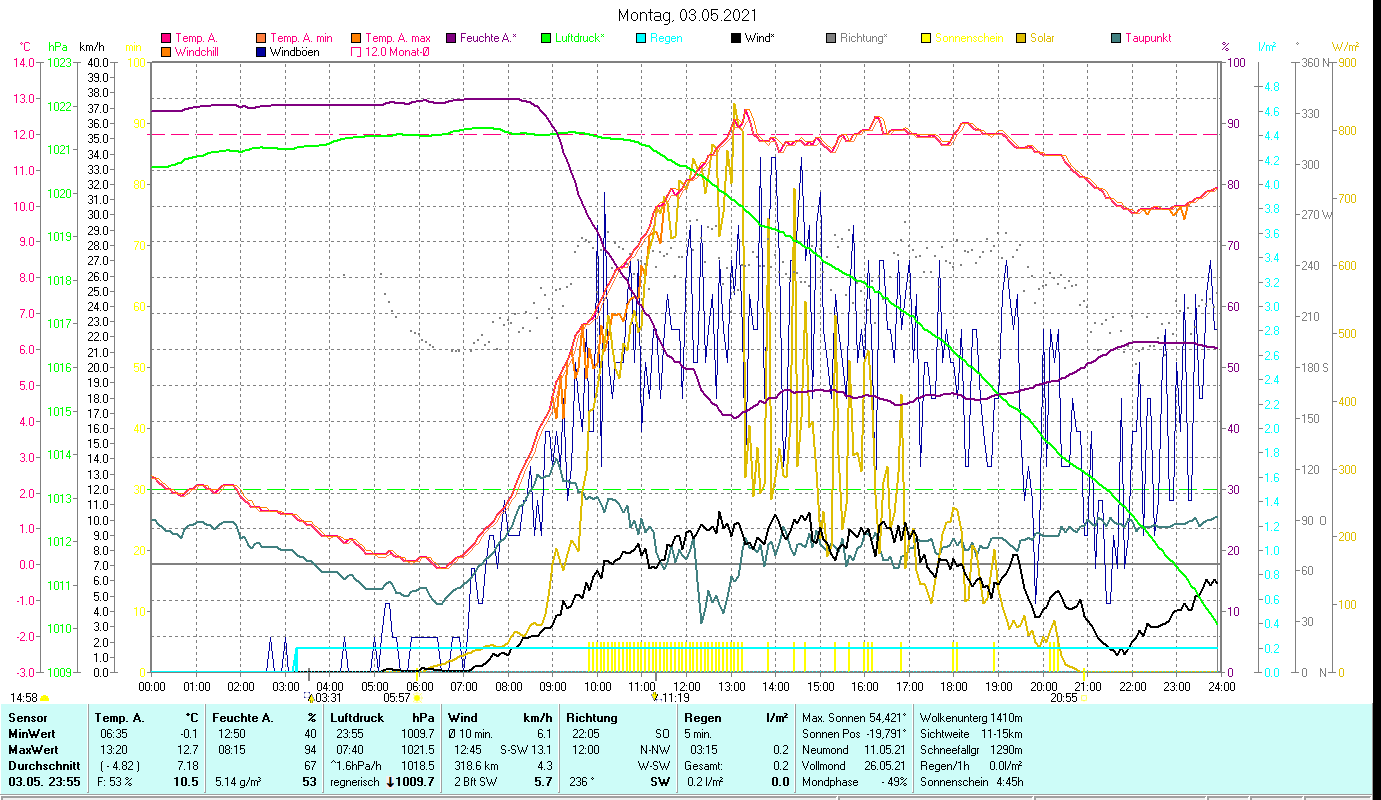Click the 2 Bft SW wind reading
The image size is (1381, 800).
(x=474, y=782)
